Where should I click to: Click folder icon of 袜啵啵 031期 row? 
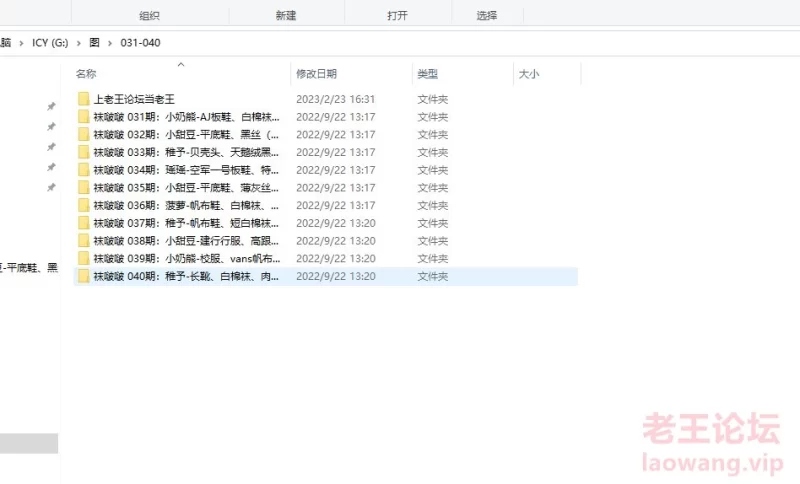tap(84, 117)
